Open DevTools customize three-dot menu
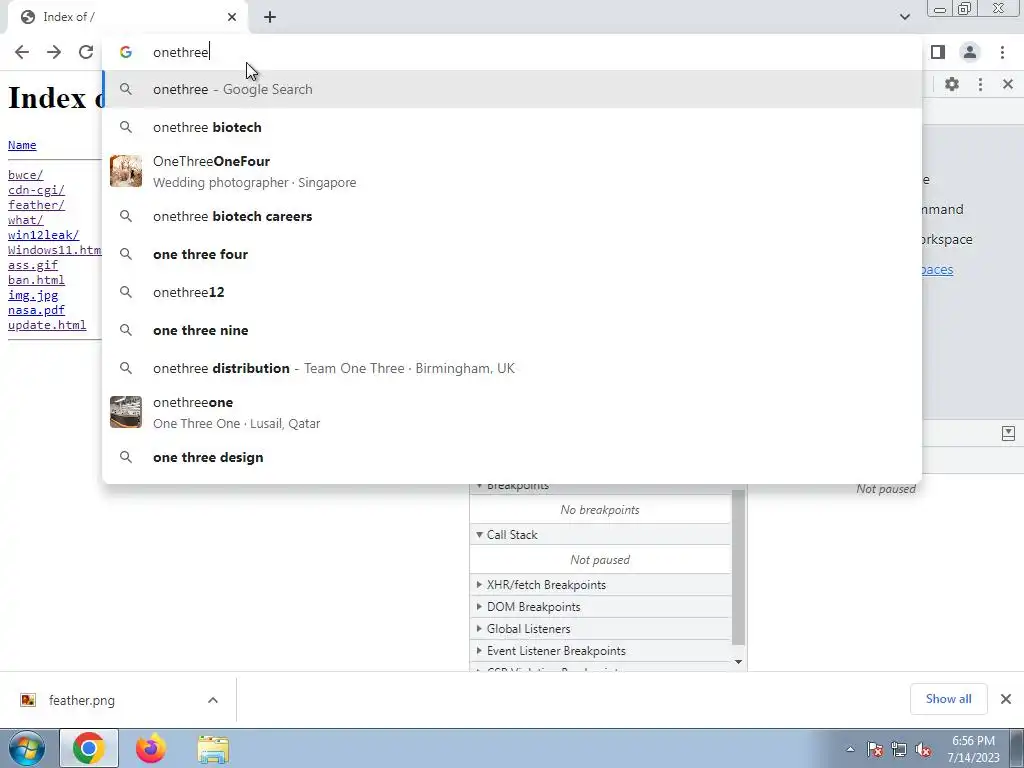The width and height of the screenshot is (1024, 768). coord(980,84)
